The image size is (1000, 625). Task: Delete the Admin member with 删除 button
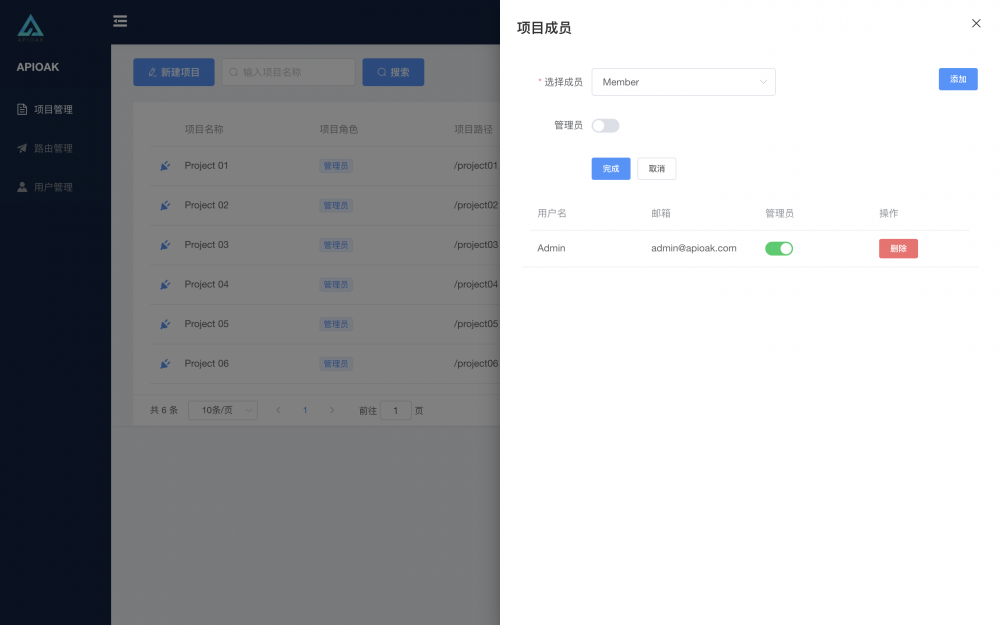[x=897, y=248]
